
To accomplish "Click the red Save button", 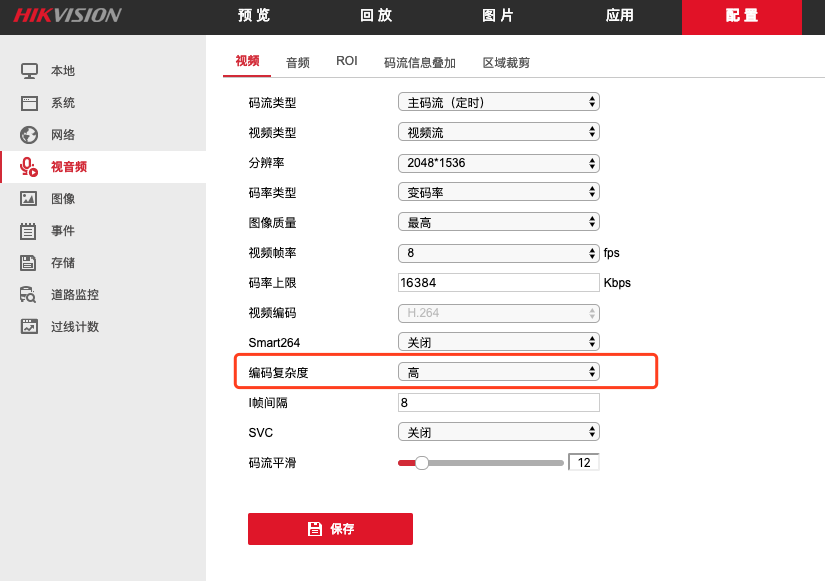I will click(330, 528).
